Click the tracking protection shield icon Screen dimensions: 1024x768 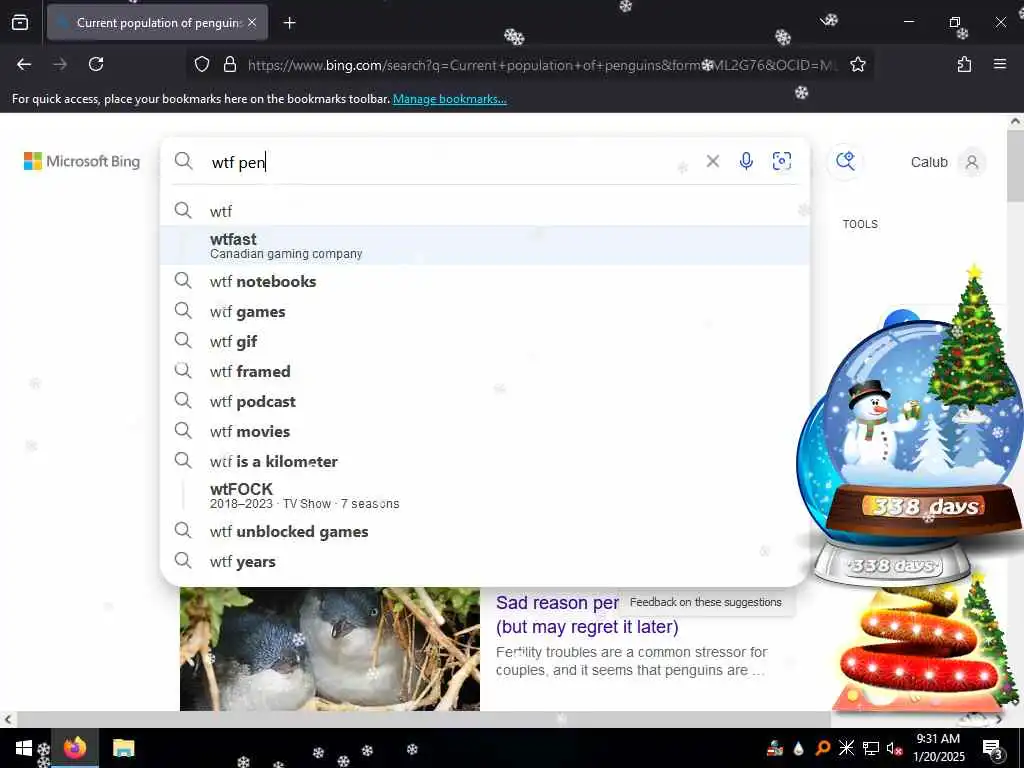(202, 64)
